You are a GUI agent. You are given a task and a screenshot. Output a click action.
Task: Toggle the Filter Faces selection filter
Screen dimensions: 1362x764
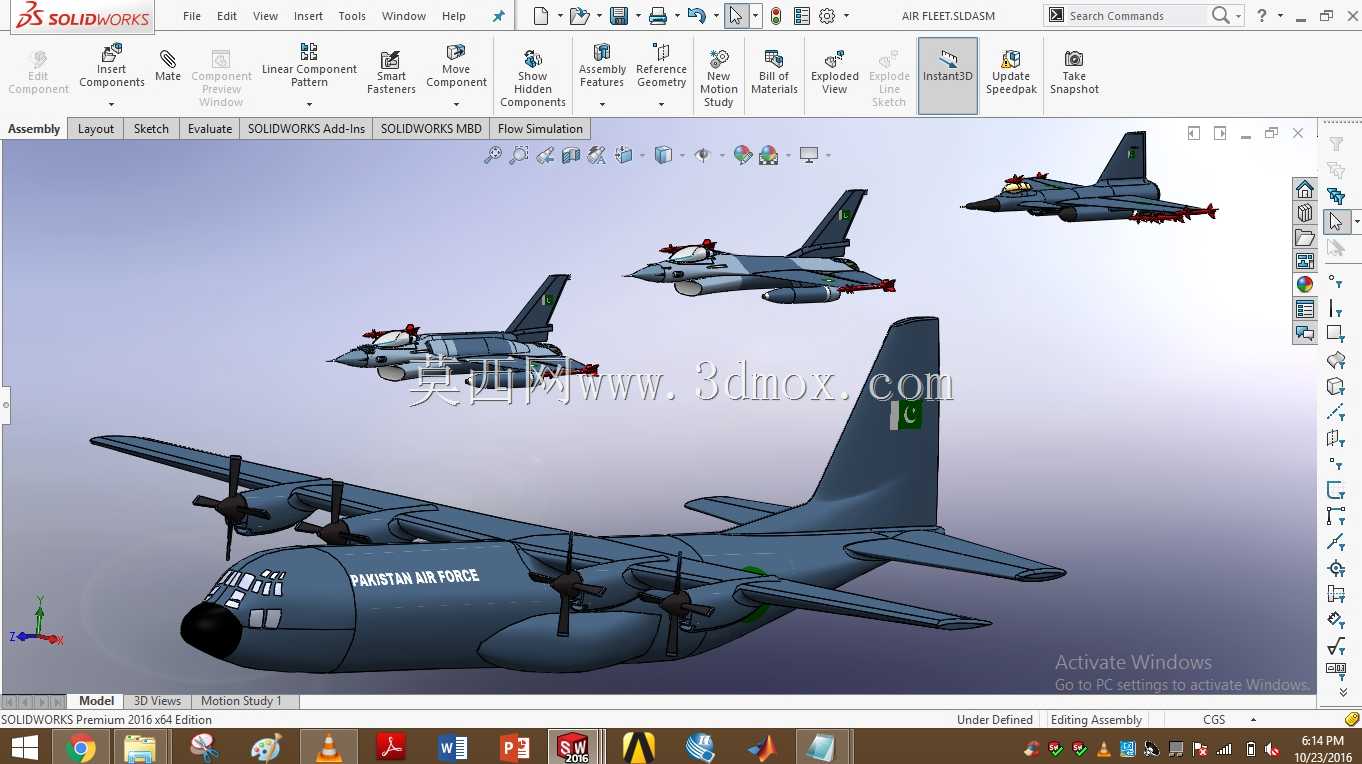coord(1336,334)
